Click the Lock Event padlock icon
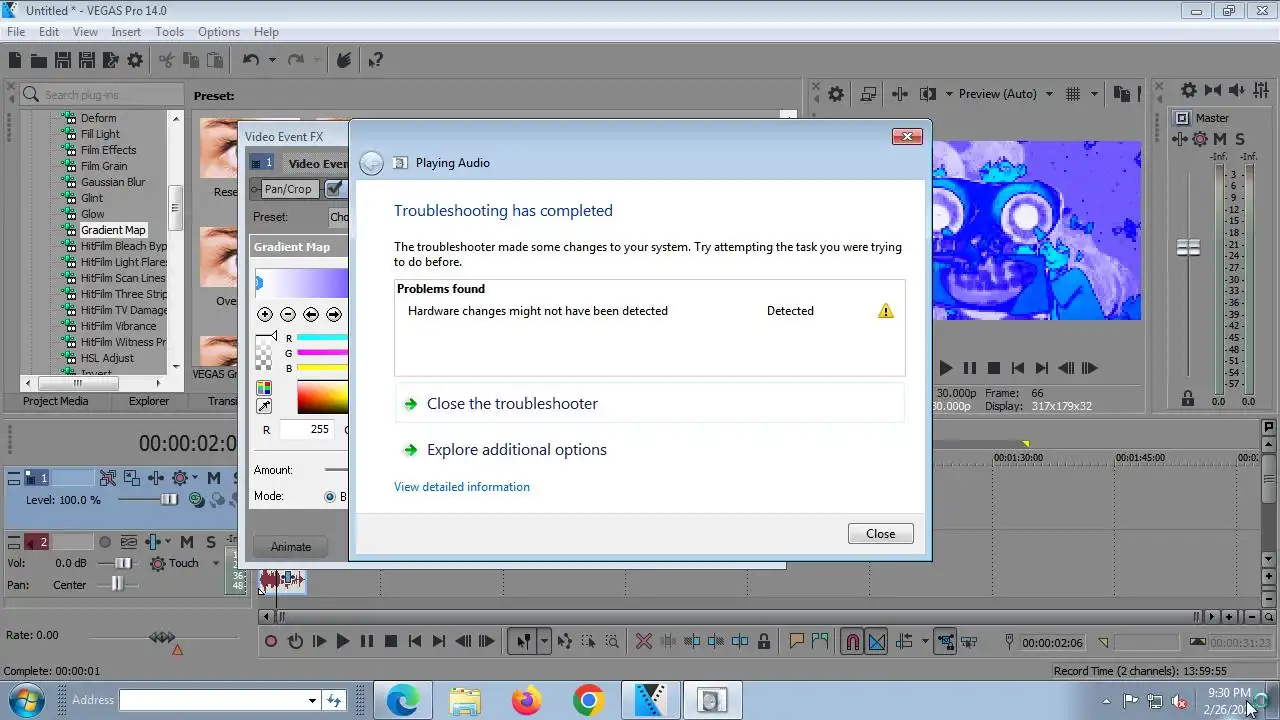Screen dimensions: 1280x720 (764, 642)
